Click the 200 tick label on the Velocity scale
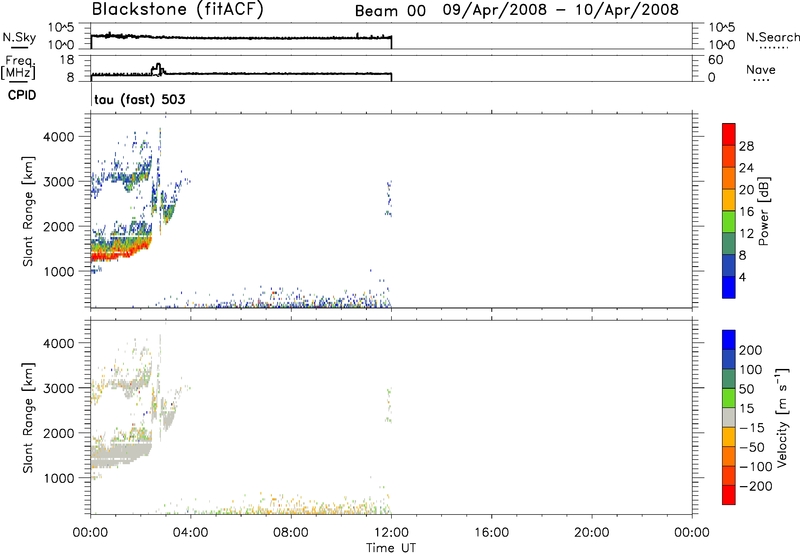The height and width of the screenshot is (554, 800). click(751, 350)
